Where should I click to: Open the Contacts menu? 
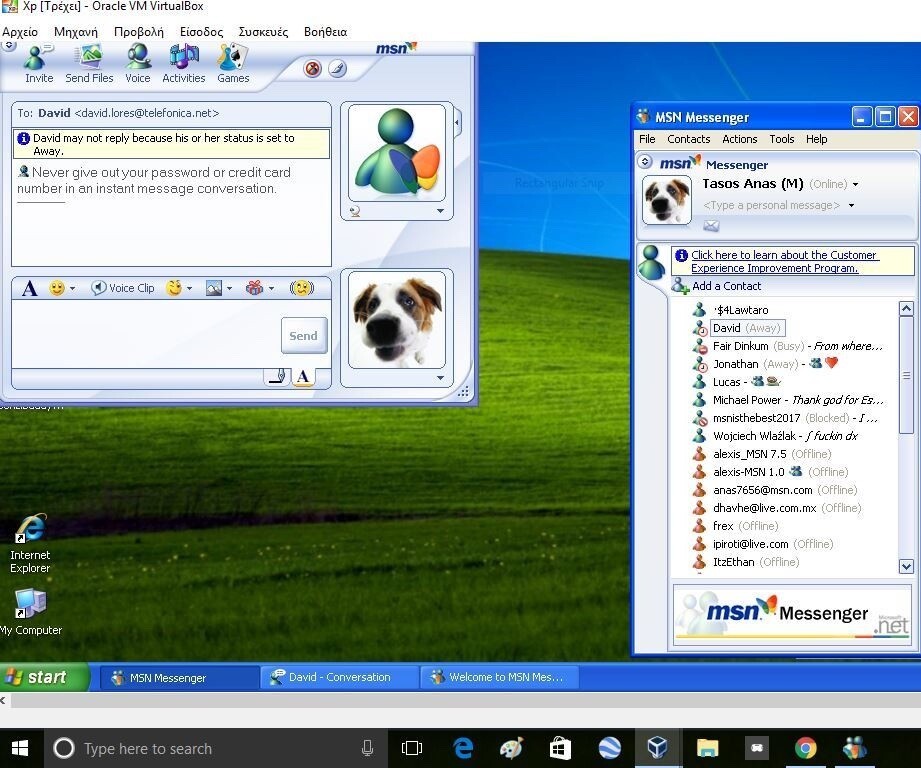point(688,139)
